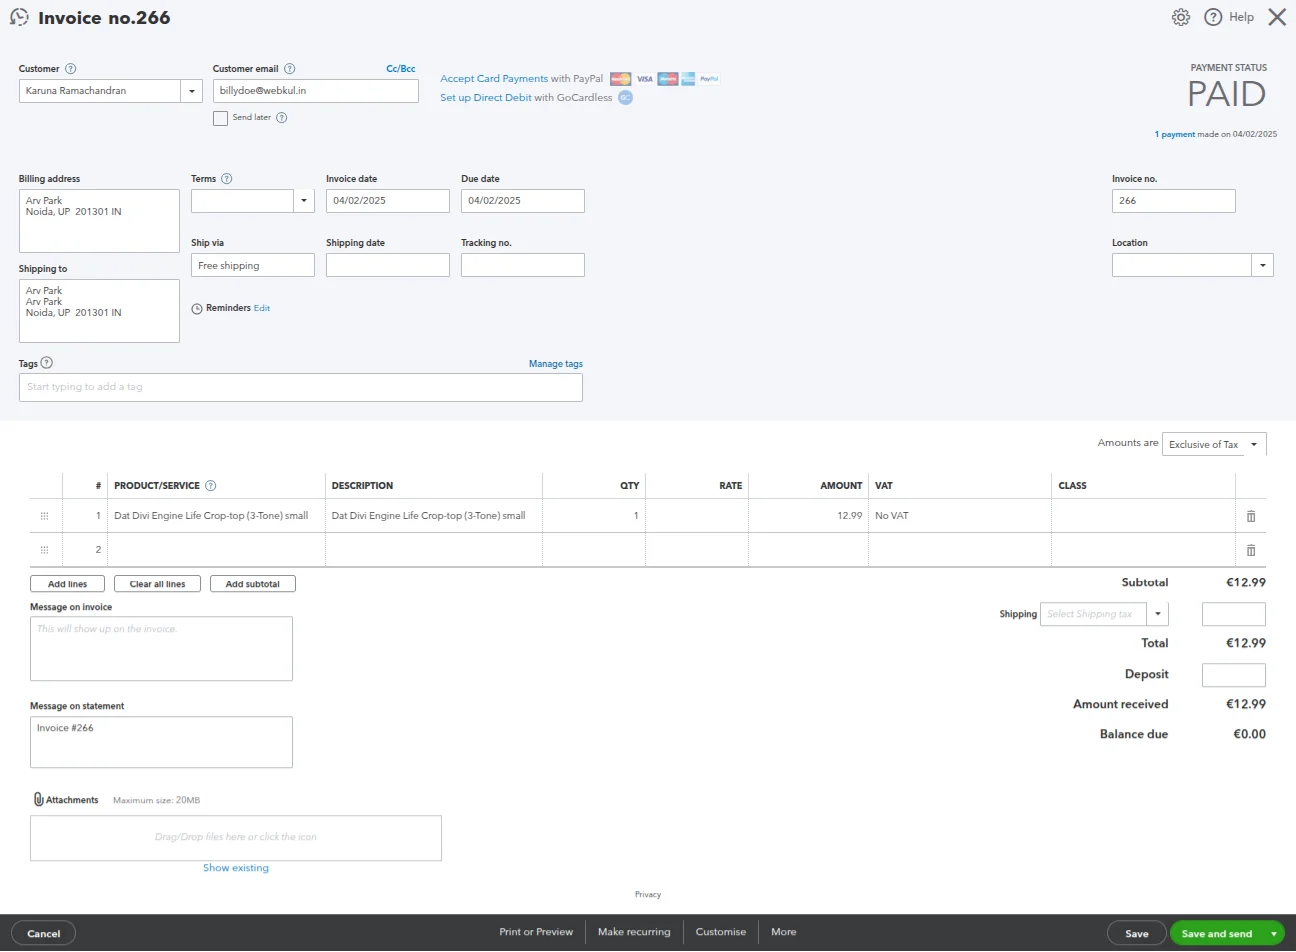Open the Location dropdown

(1262, 265)
